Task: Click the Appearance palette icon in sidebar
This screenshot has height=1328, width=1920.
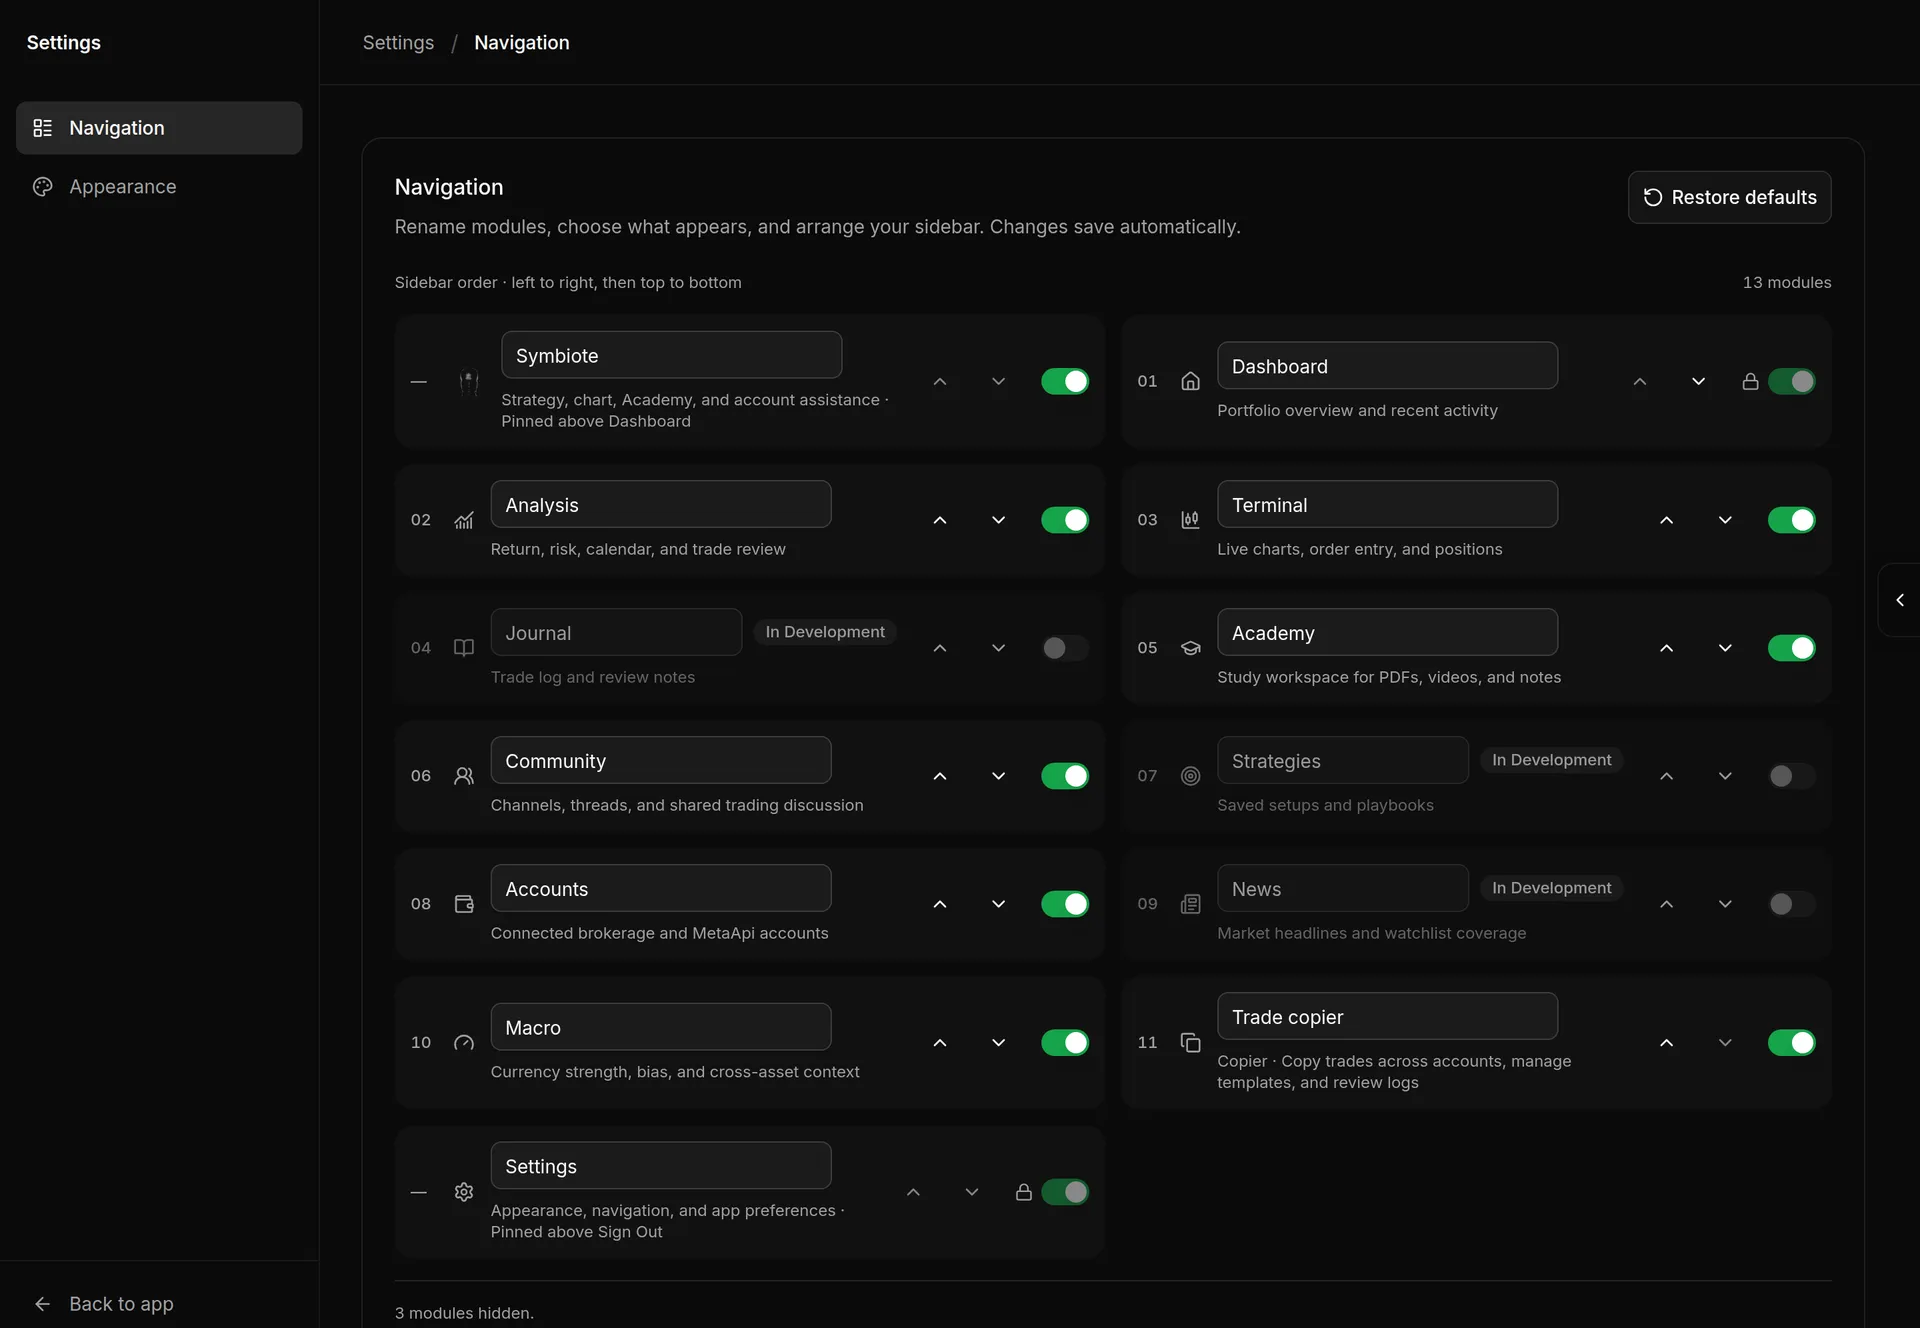Action: [x=42, y=187]
